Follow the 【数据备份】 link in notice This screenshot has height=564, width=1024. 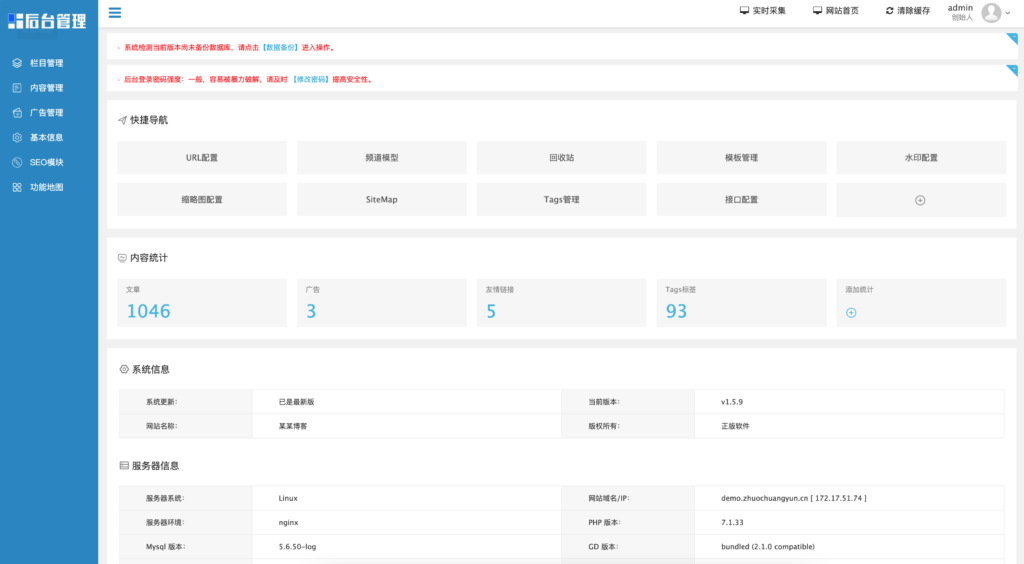(x=280, y=48)
